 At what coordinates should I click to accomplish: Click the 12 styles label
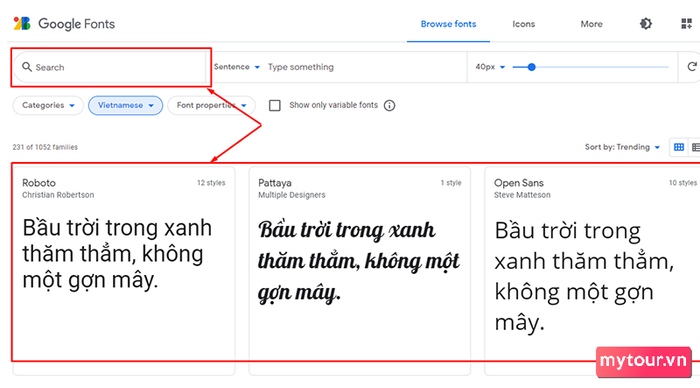[x=211, y=183]
